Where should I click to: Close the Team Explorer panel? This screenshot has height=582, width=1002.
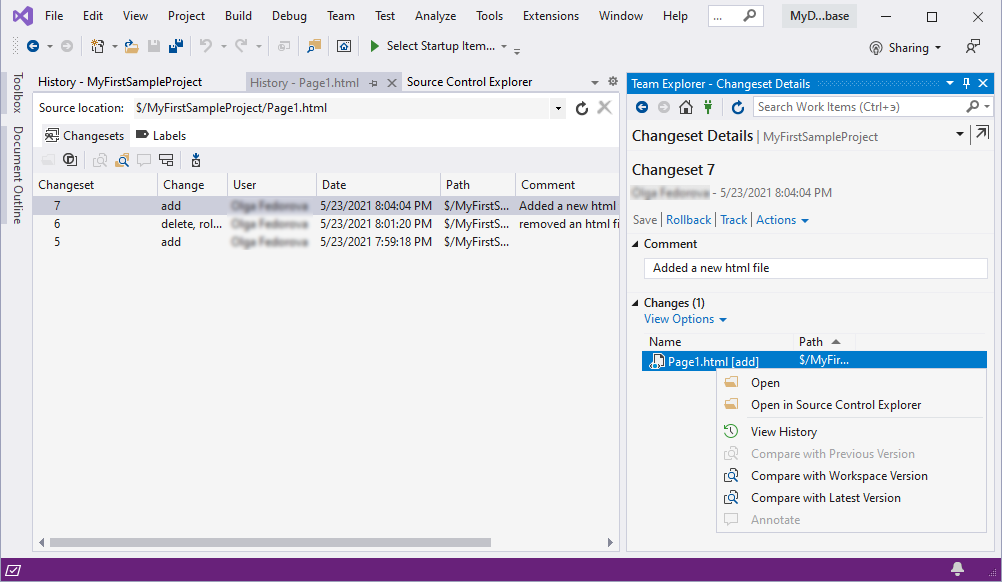(983, 83)
